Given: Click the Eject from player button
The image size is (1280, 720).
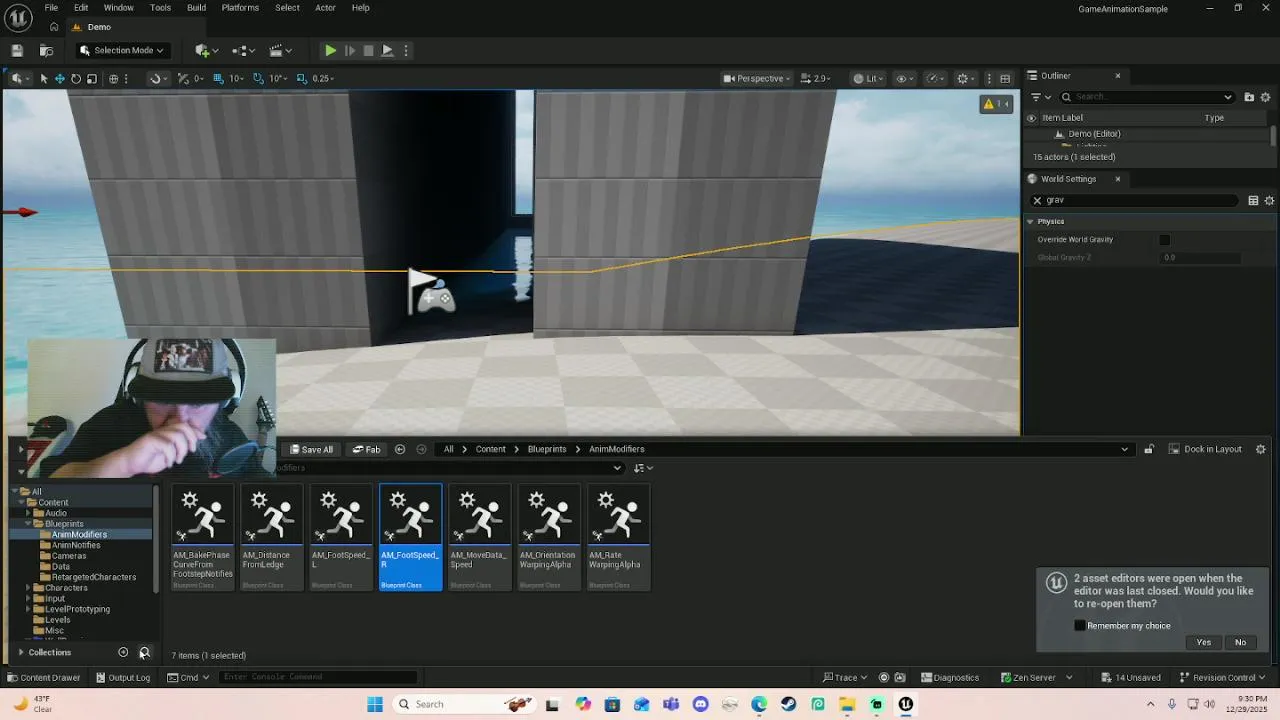Looking at the screenshot, I should click(x=387, y=50).
